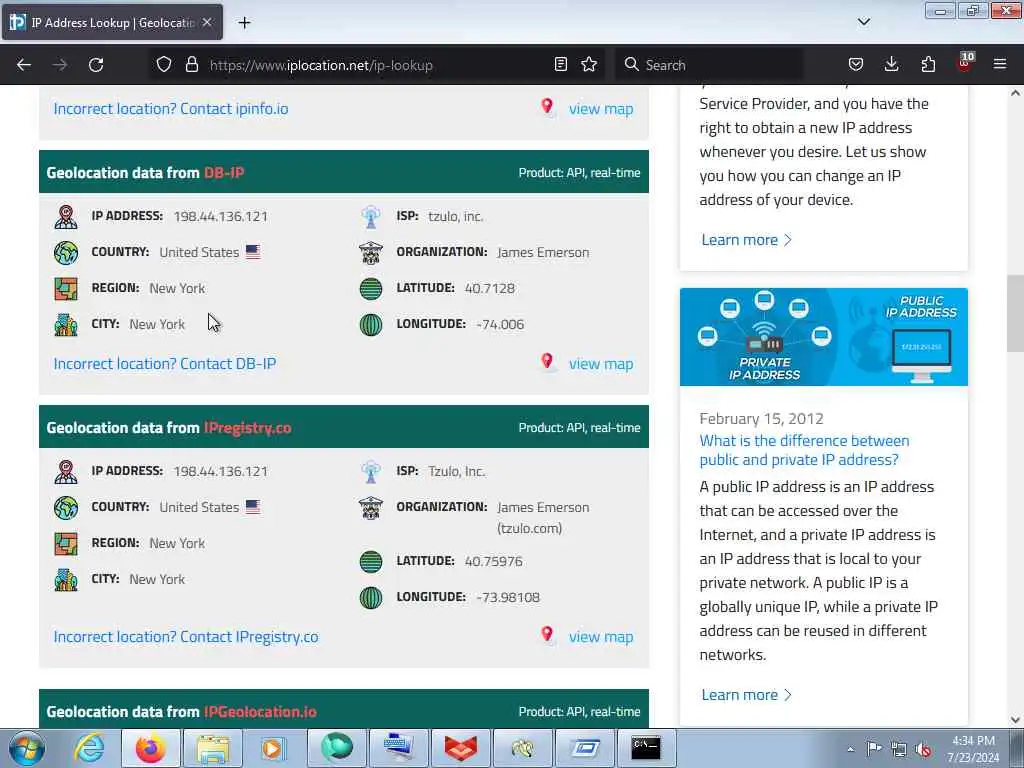The image size is (1024, 768).
Task: Open tracking protection shield icon
Action: pos(164,65)
